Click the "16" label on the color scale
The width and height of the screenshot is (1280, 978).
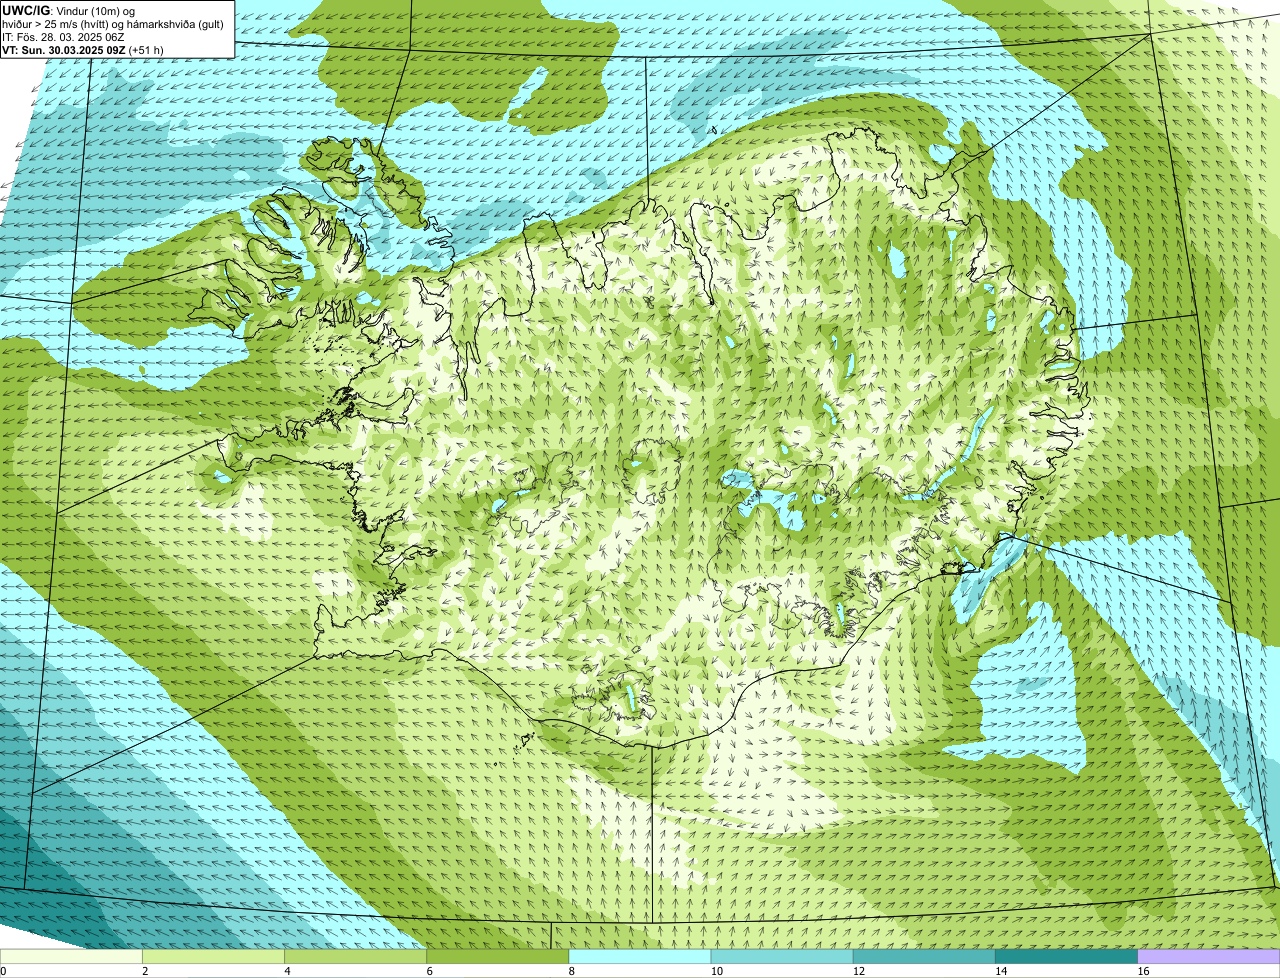pyautogui.click(x=1143, y=971)
